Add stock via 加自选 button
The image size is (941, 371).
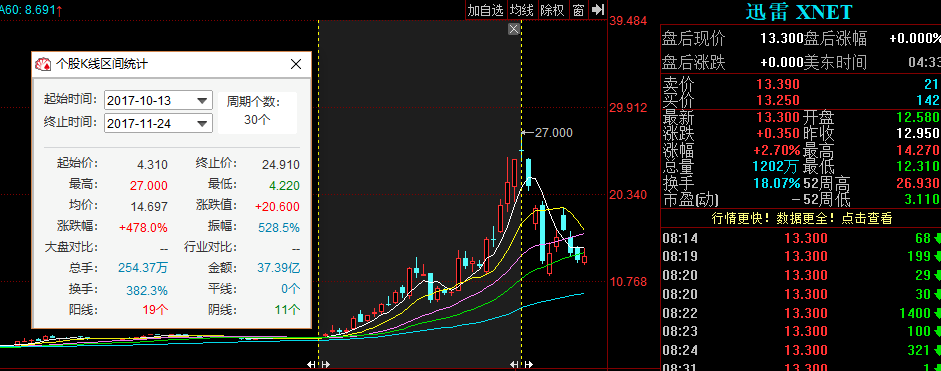(x=486, y=10)
